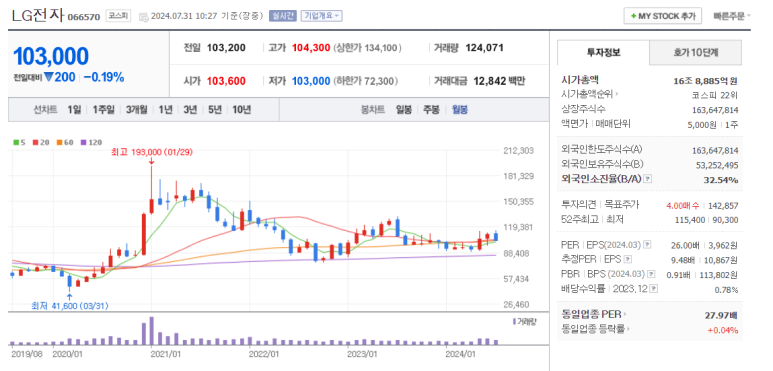Screen dimensions: 773x371
Task: Click the 전일 value 103,200
Action: (x=226, y=48)
